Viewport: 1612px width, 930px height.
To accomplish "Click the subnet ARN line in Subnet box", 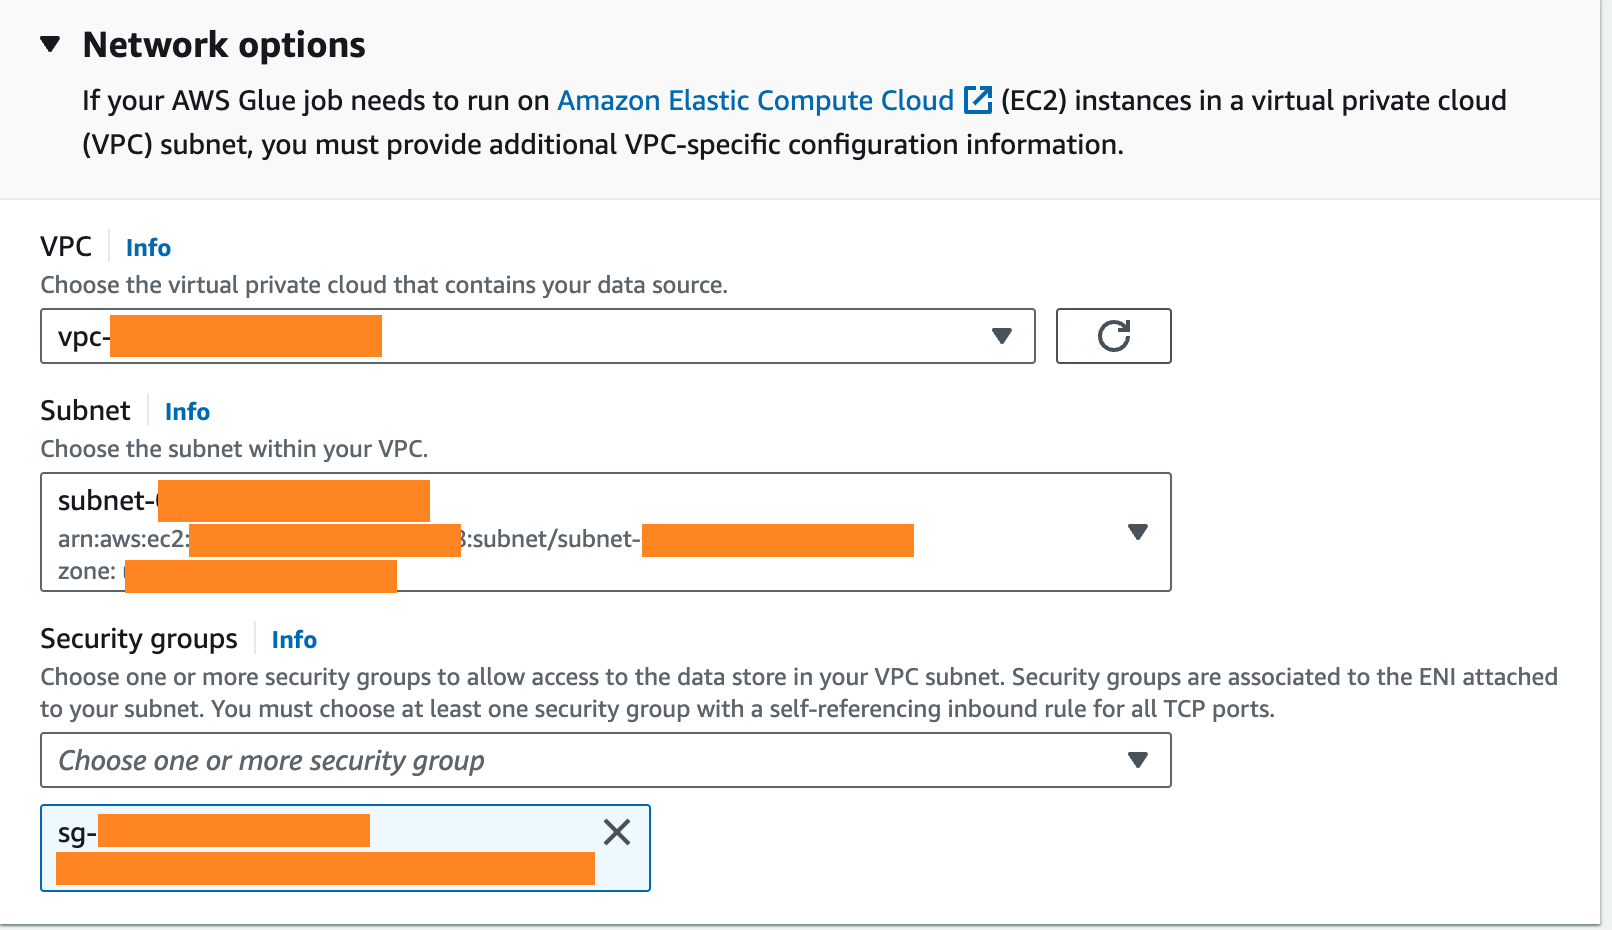I will [552, 540].
